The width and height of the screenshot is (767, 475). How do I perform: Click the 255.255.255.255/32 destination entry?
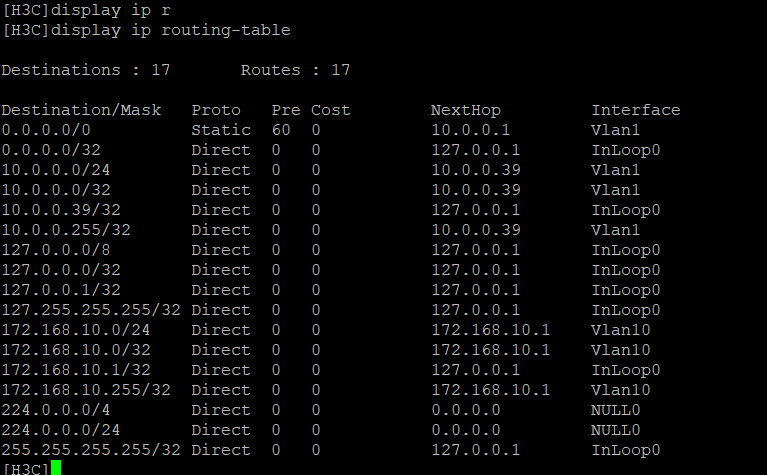coord(91,450)
